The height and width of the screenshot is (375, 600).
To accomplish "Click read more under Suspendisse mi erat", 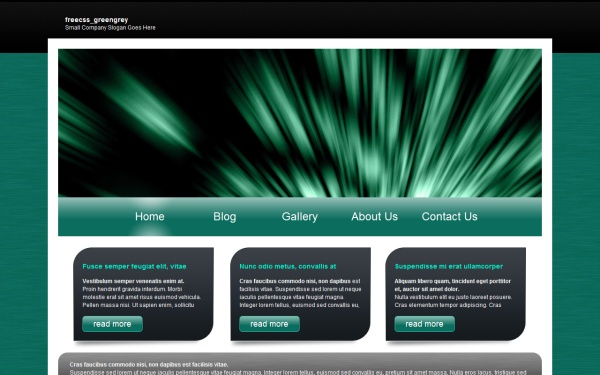I will (x=425, y=324).
